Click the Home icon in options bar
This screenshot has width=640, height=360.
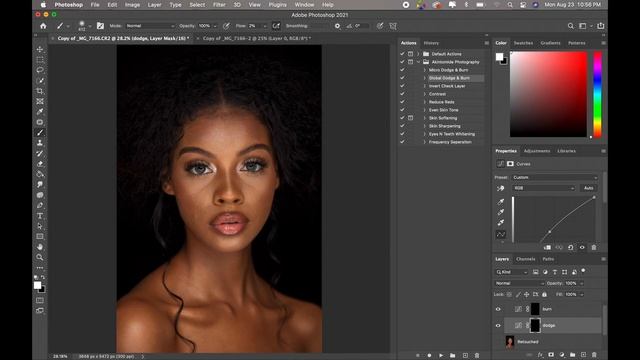pos(43,26)
